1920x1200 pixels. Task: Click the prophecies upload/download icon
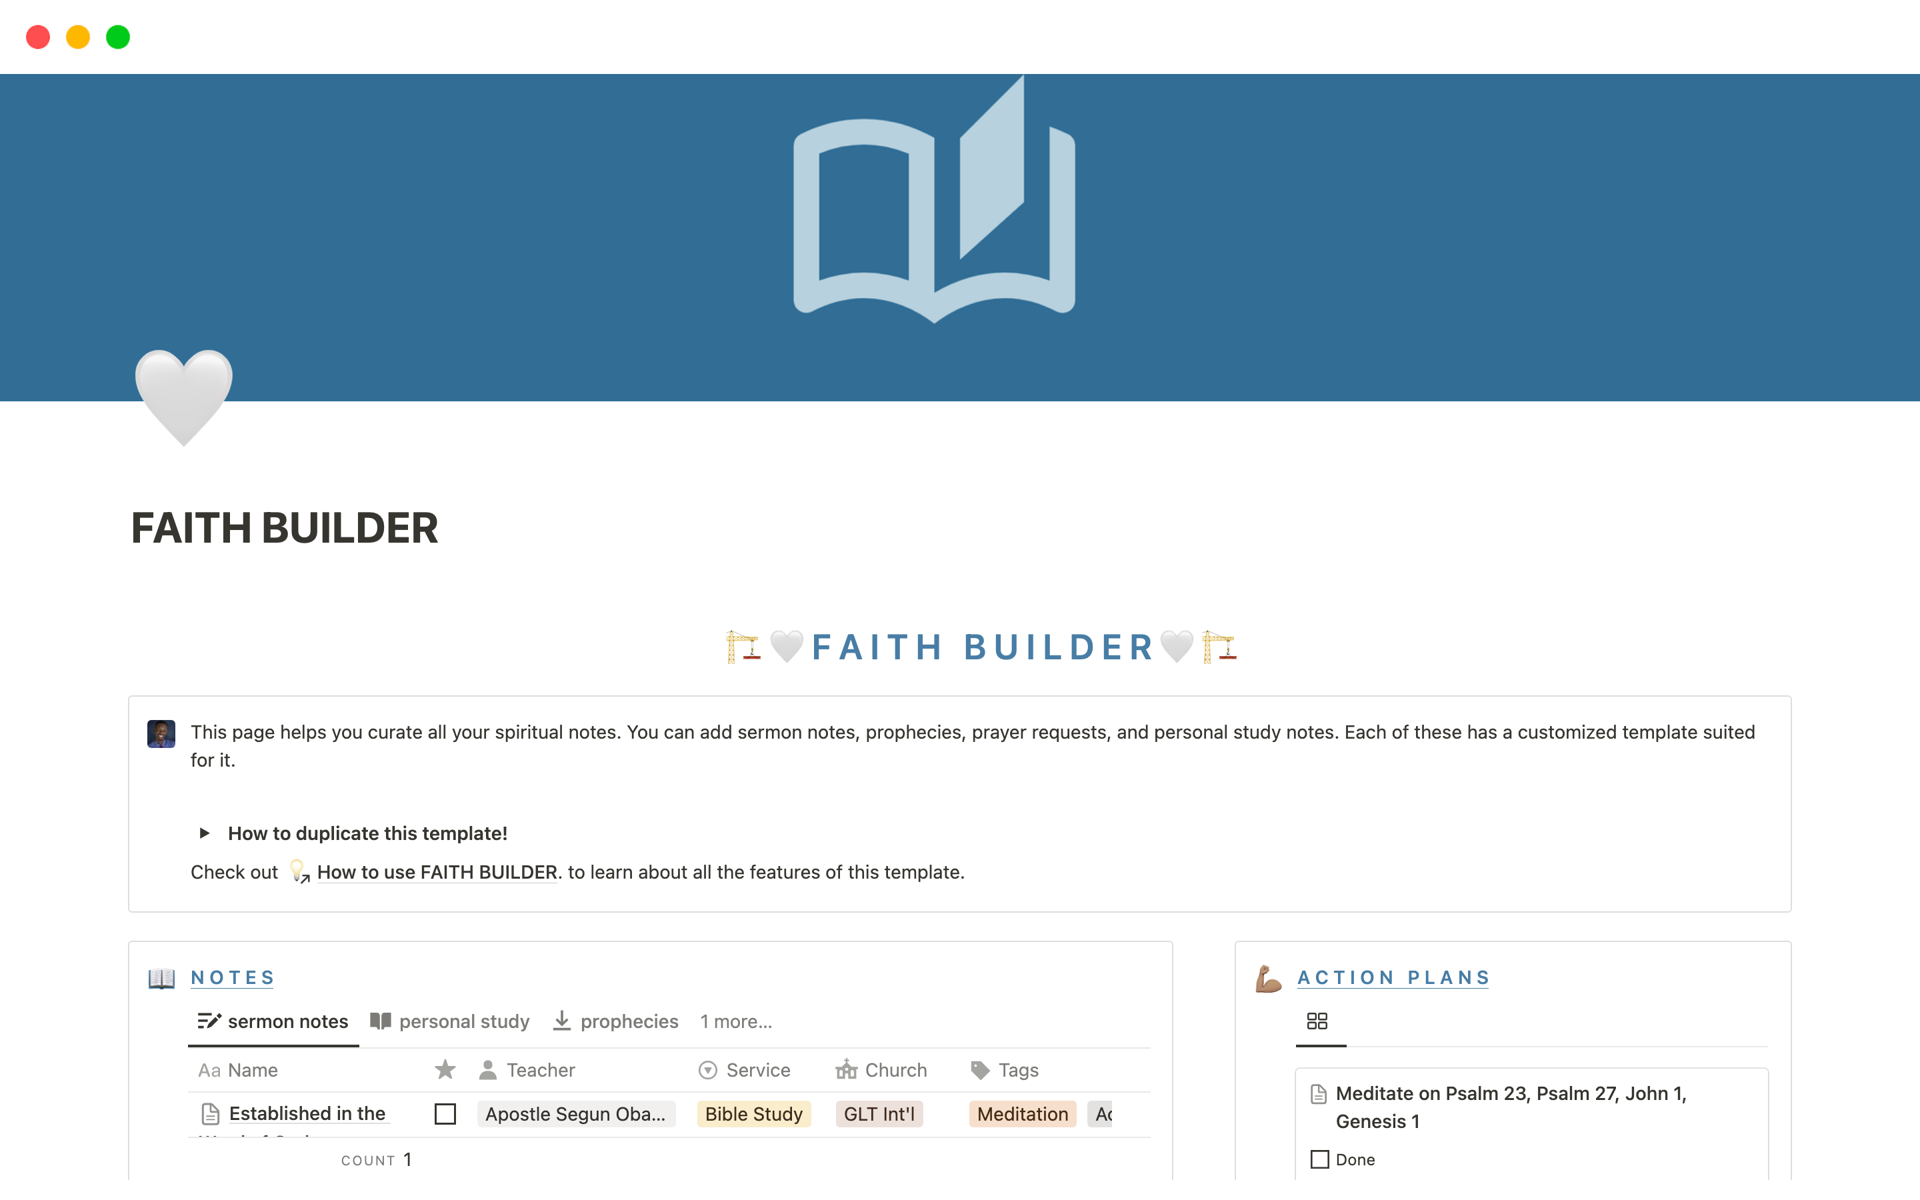tap(563, 1020)
